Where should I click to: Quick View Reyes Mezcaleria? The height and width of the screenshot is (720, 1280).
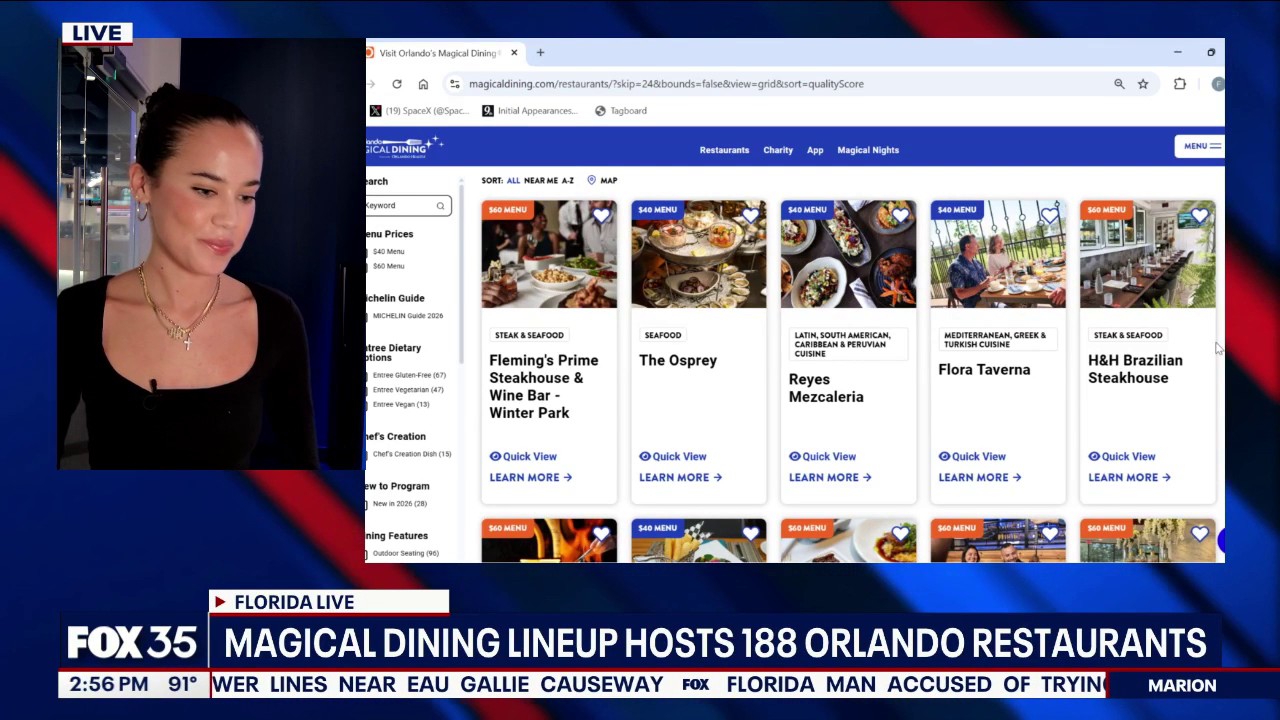point(822,456)
